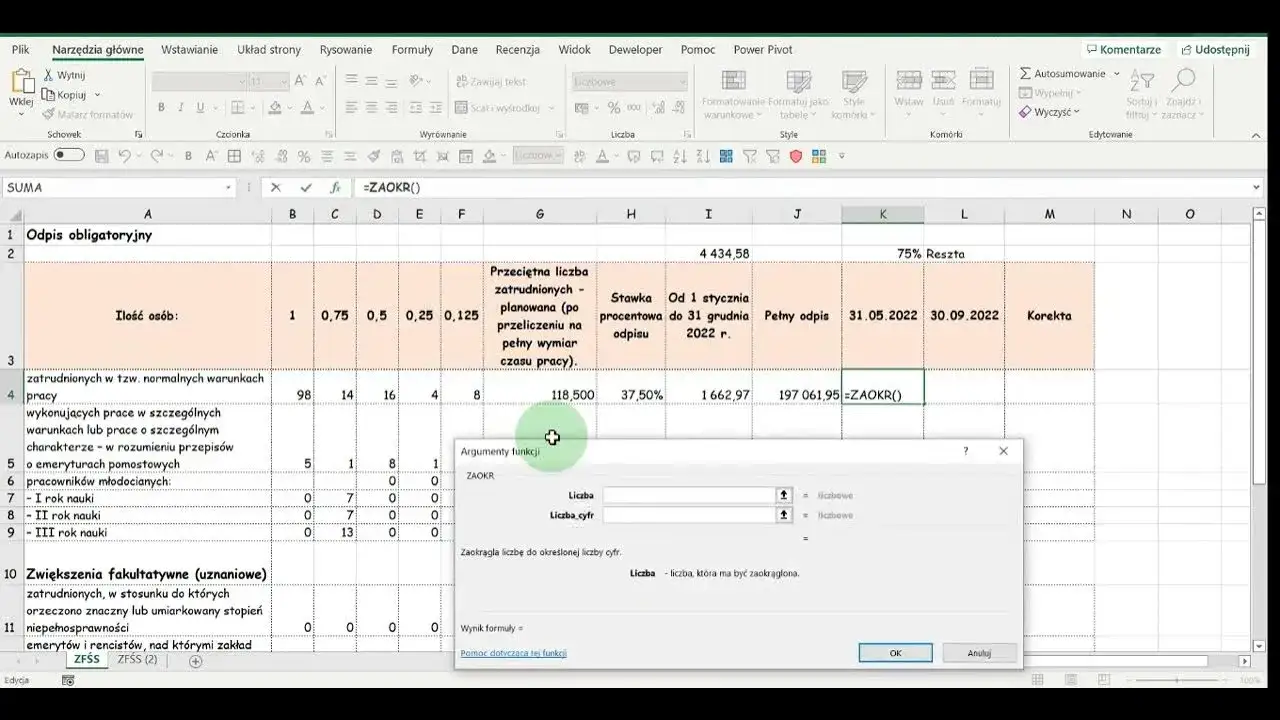Click collapse range button next to Liczba_cyfr
Image resolution: width=1280 pixels, height=720 pixels.
[x=784, y=515]
